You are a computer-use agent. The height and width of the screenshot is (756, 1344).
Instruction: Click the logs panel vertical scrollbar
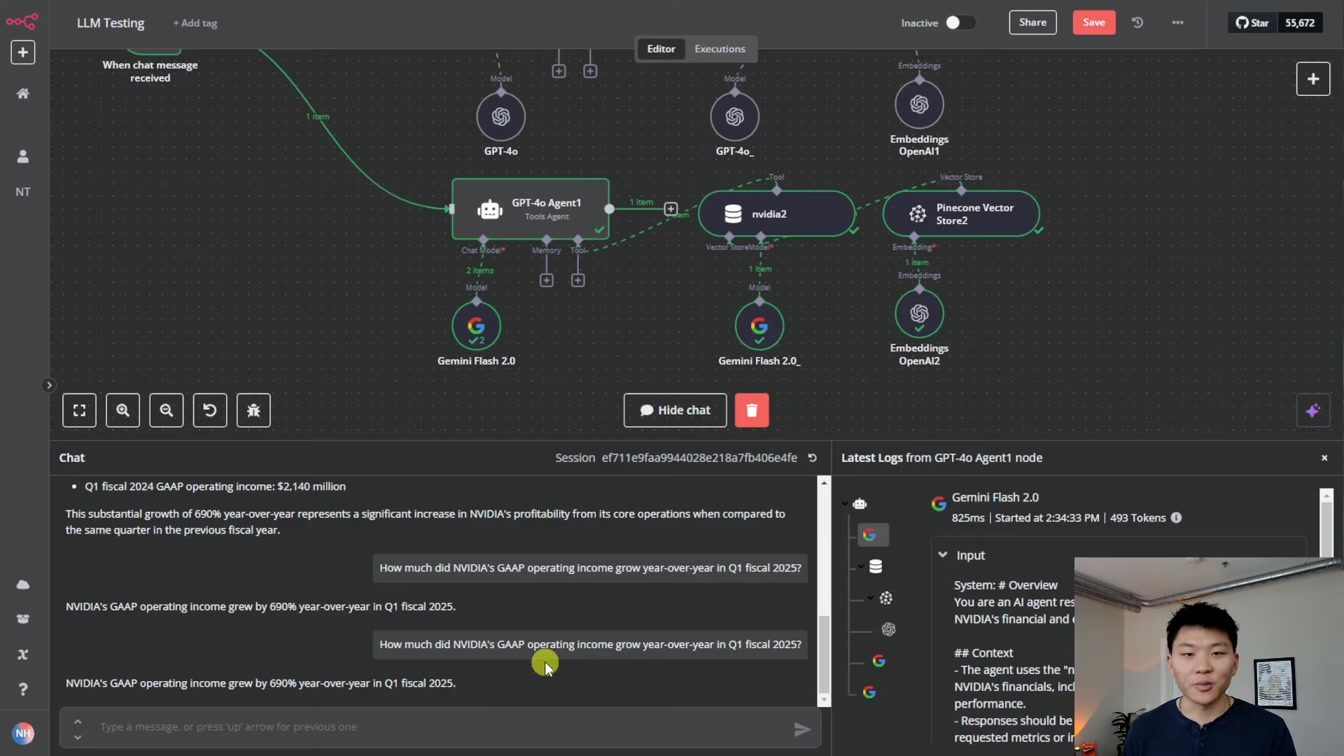(1326, 530)
